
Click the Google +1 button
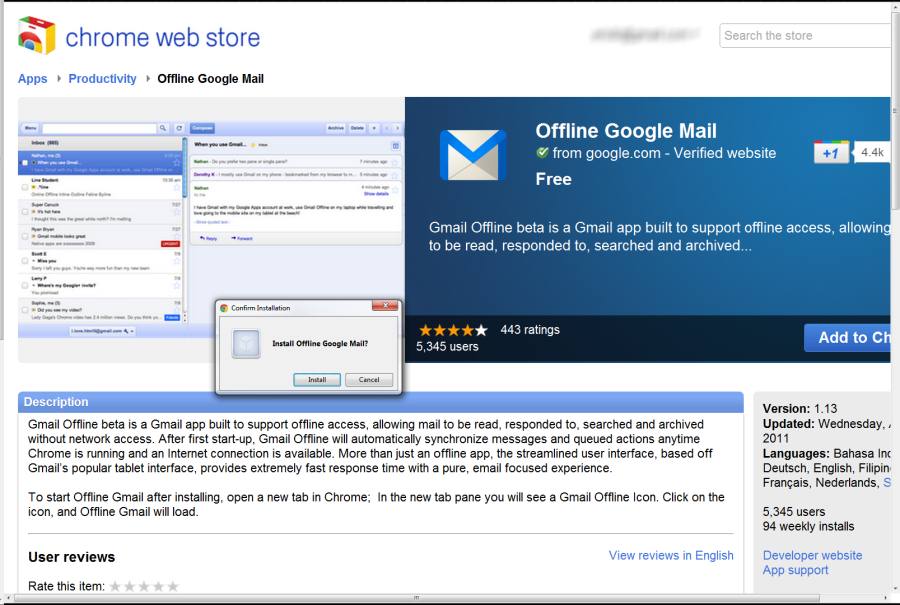click(x=830, y=153)
